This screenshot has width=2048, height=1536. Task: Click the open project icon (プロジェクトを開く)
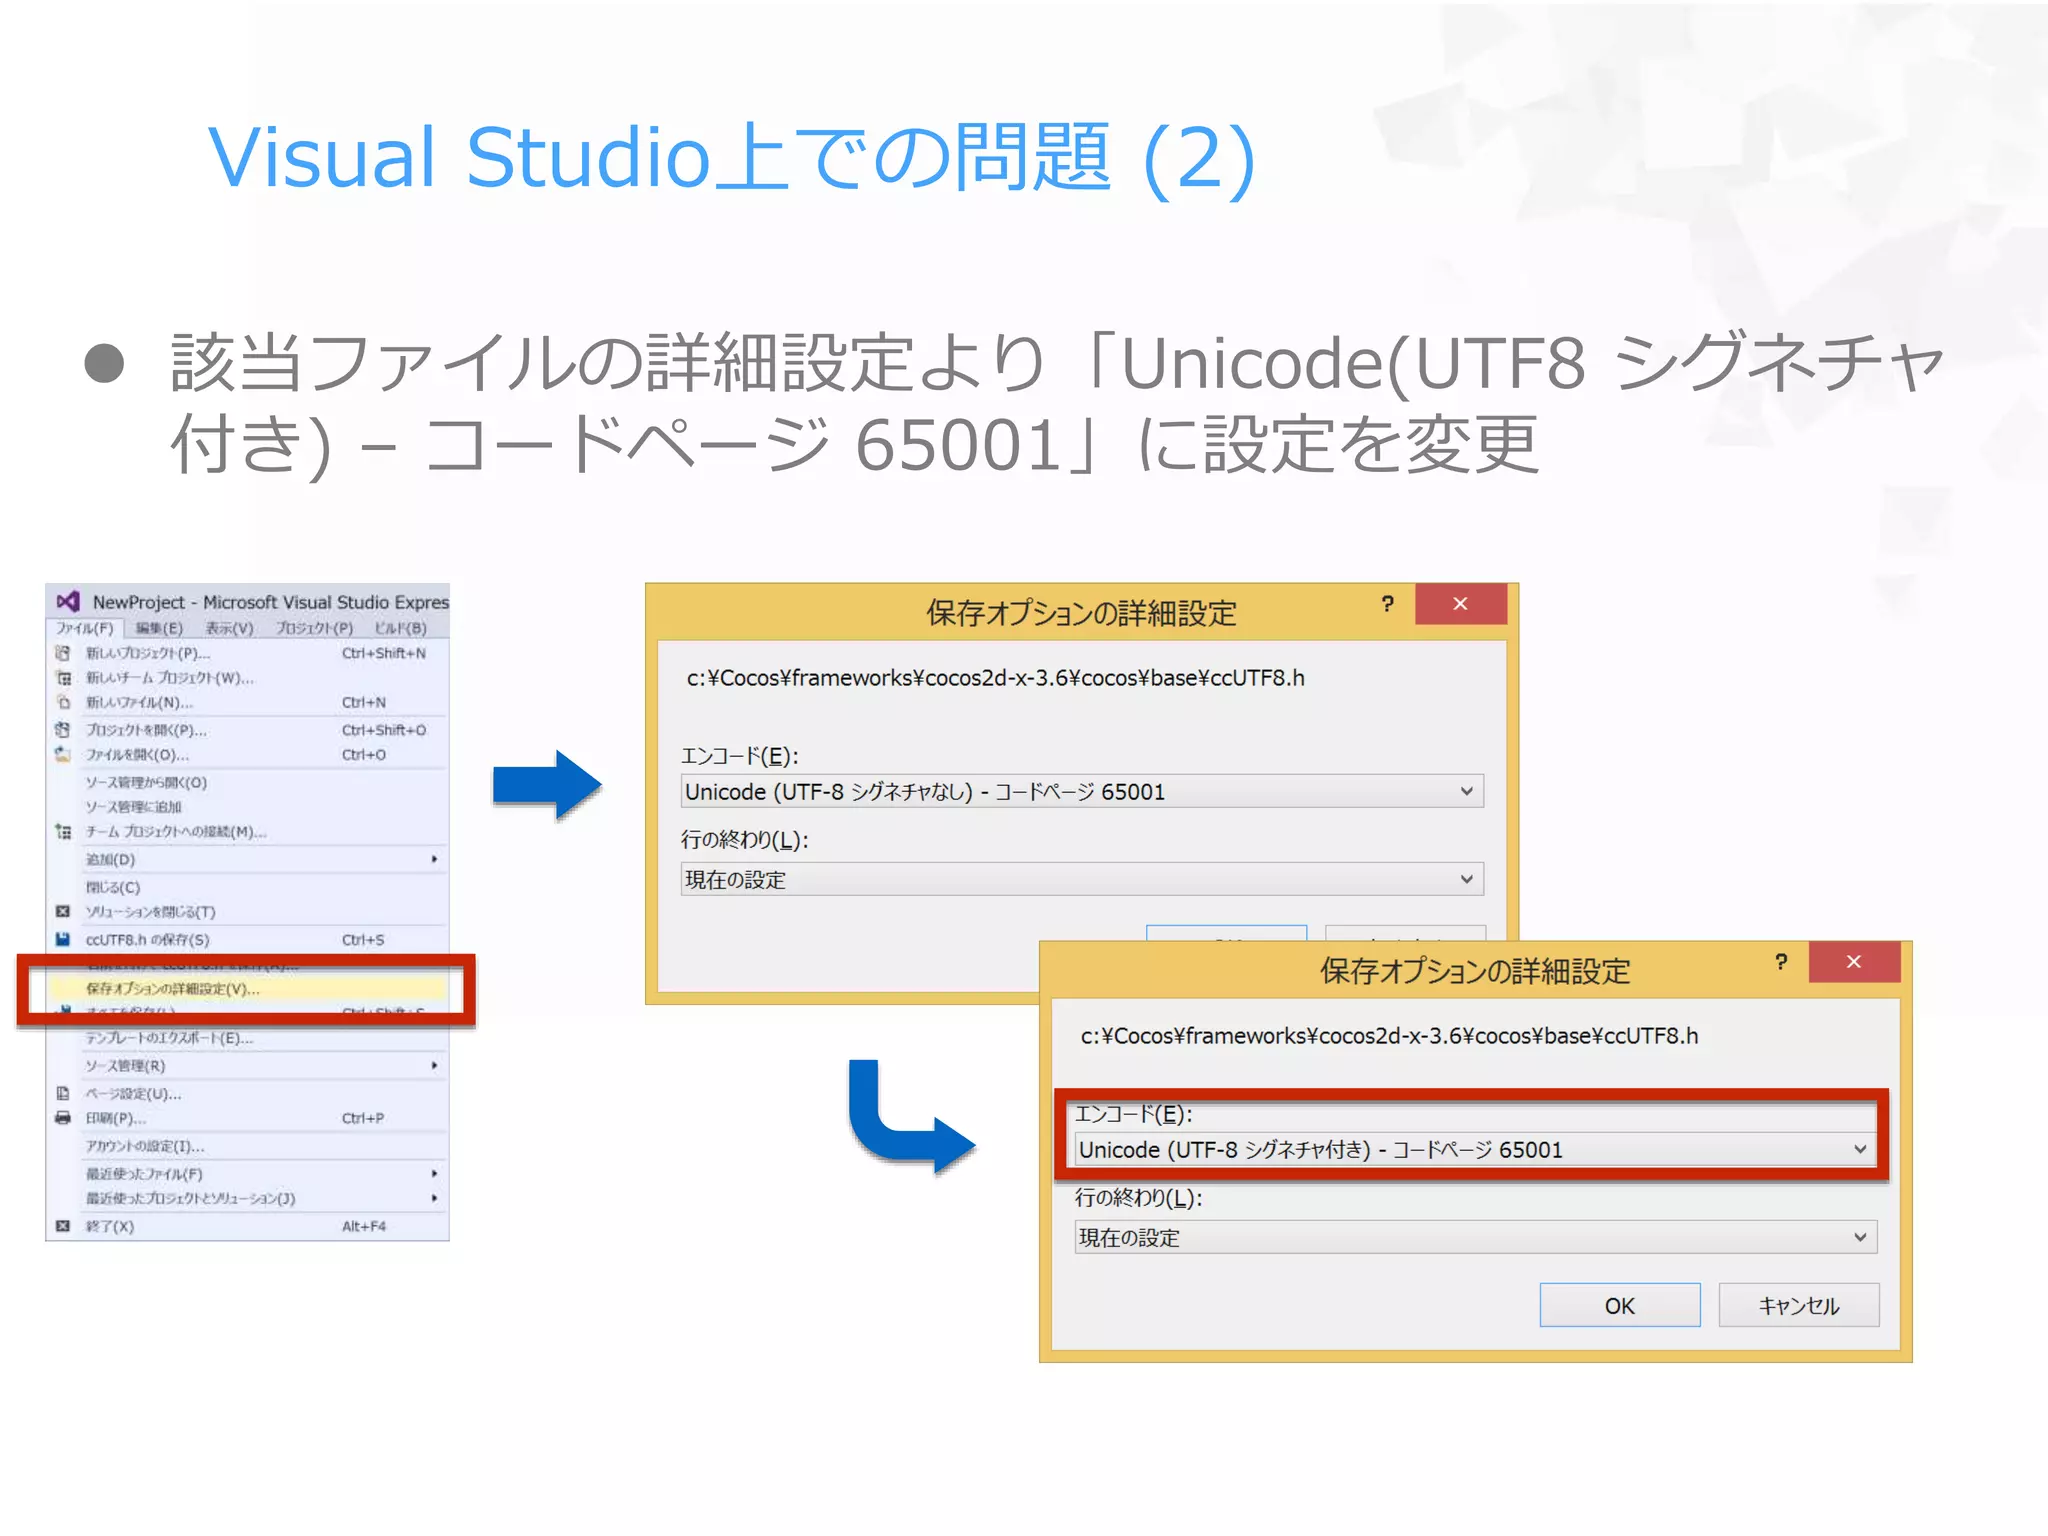62,730
